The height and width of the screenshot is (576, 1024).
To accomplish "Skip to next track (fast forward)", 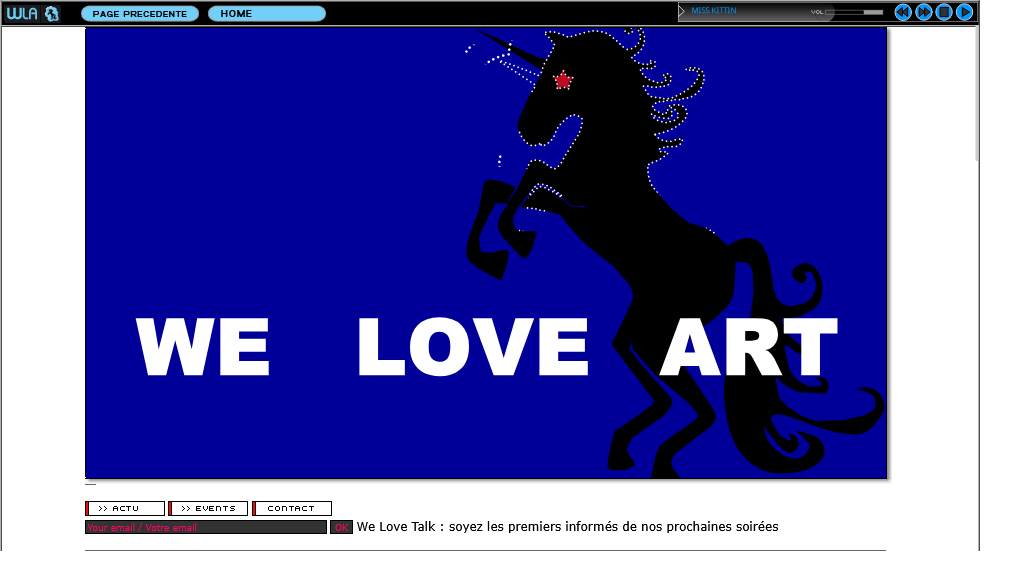I will (x=923, y=12).
